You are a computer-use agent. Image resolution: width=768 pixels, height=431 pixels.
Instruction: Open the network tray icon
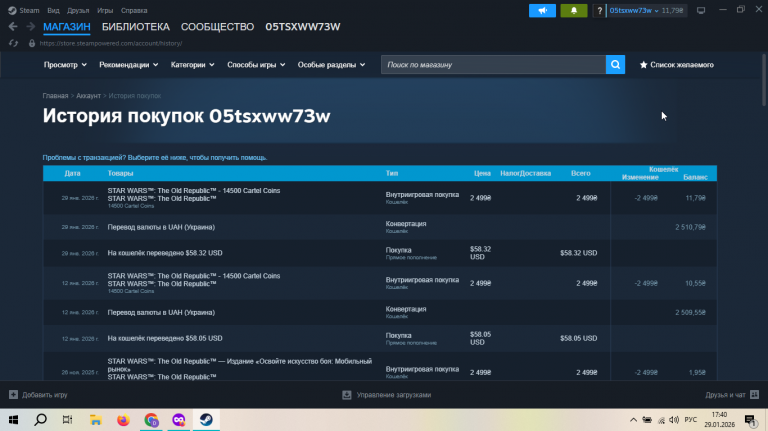[661, 420]
